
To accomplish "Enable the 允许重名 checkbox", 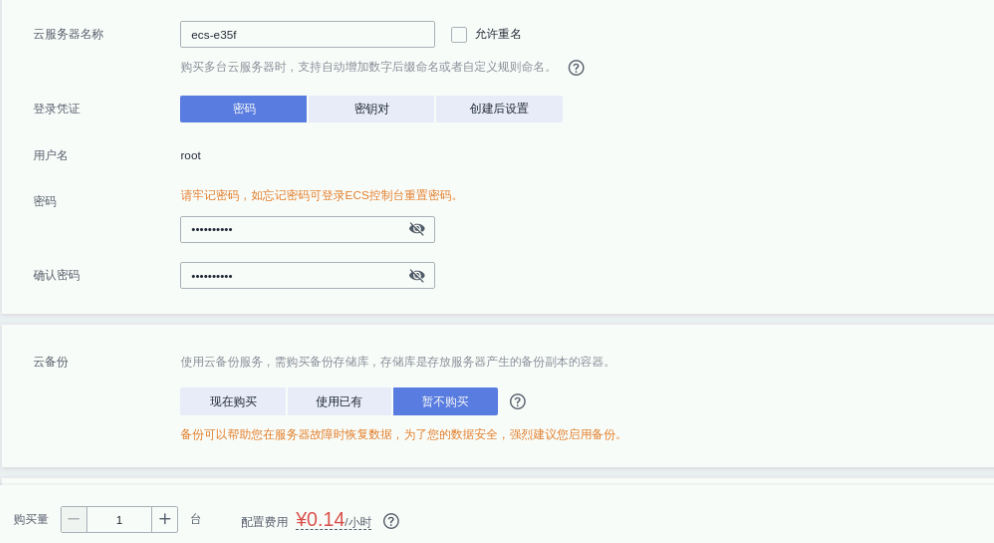I will [x=459, y=34].
